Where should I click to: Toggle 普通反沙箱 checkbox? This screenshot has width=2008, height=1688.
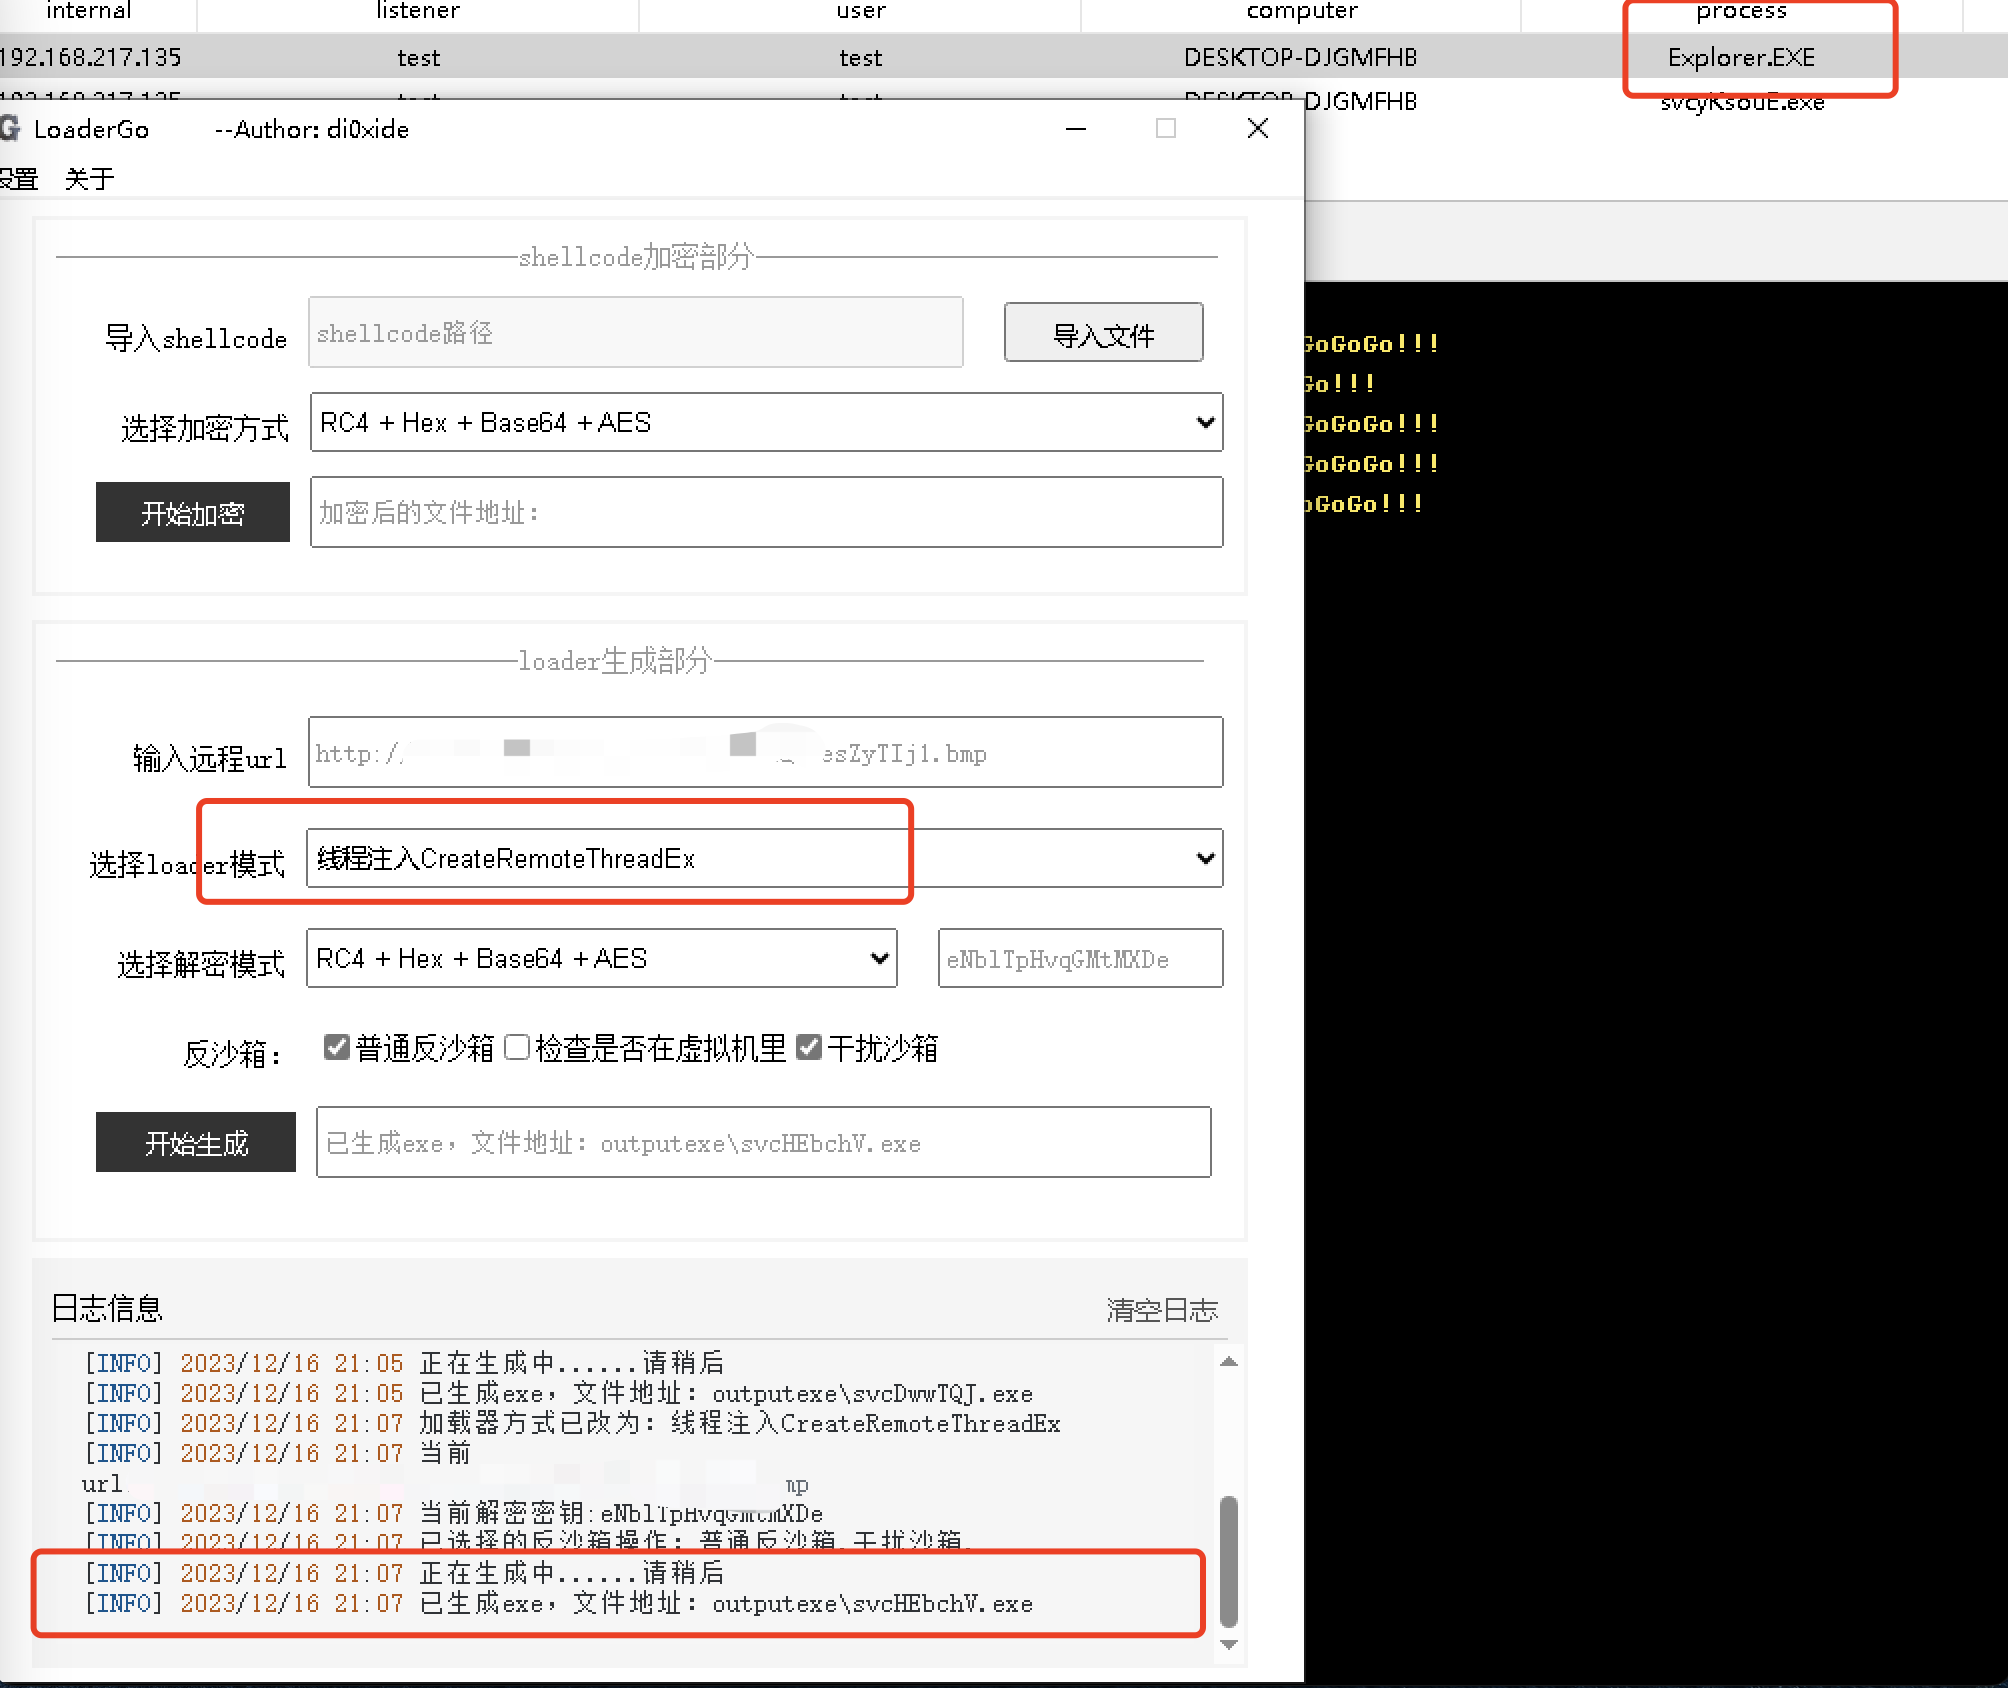pyautogui.click(x=337, y=1047)
